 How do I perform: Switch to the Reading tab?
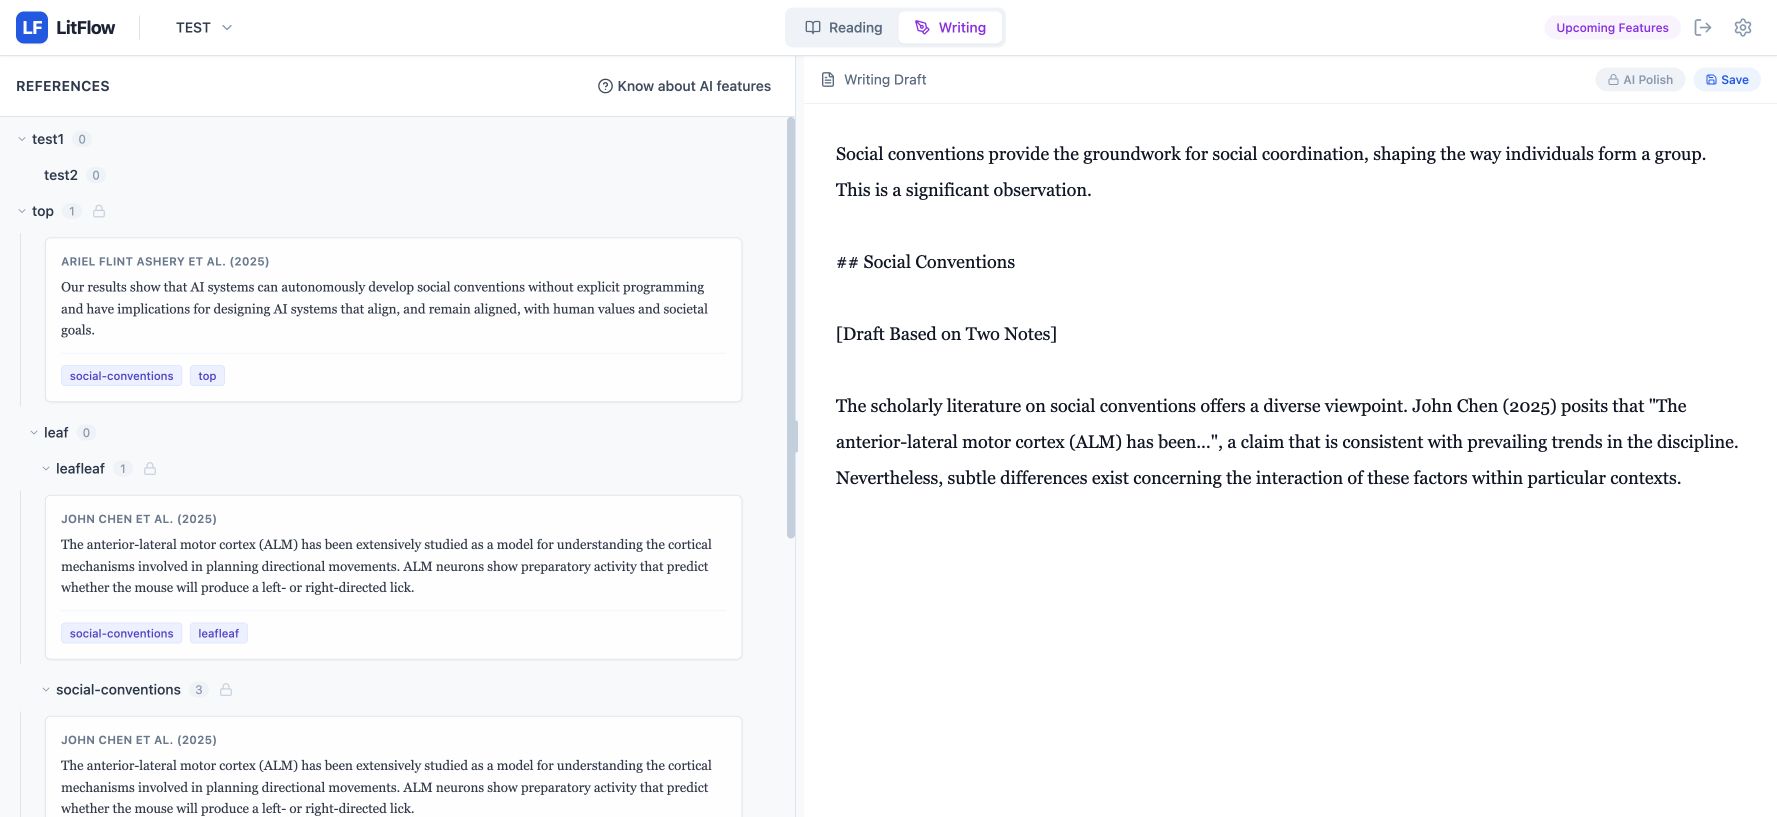(844, 28)
